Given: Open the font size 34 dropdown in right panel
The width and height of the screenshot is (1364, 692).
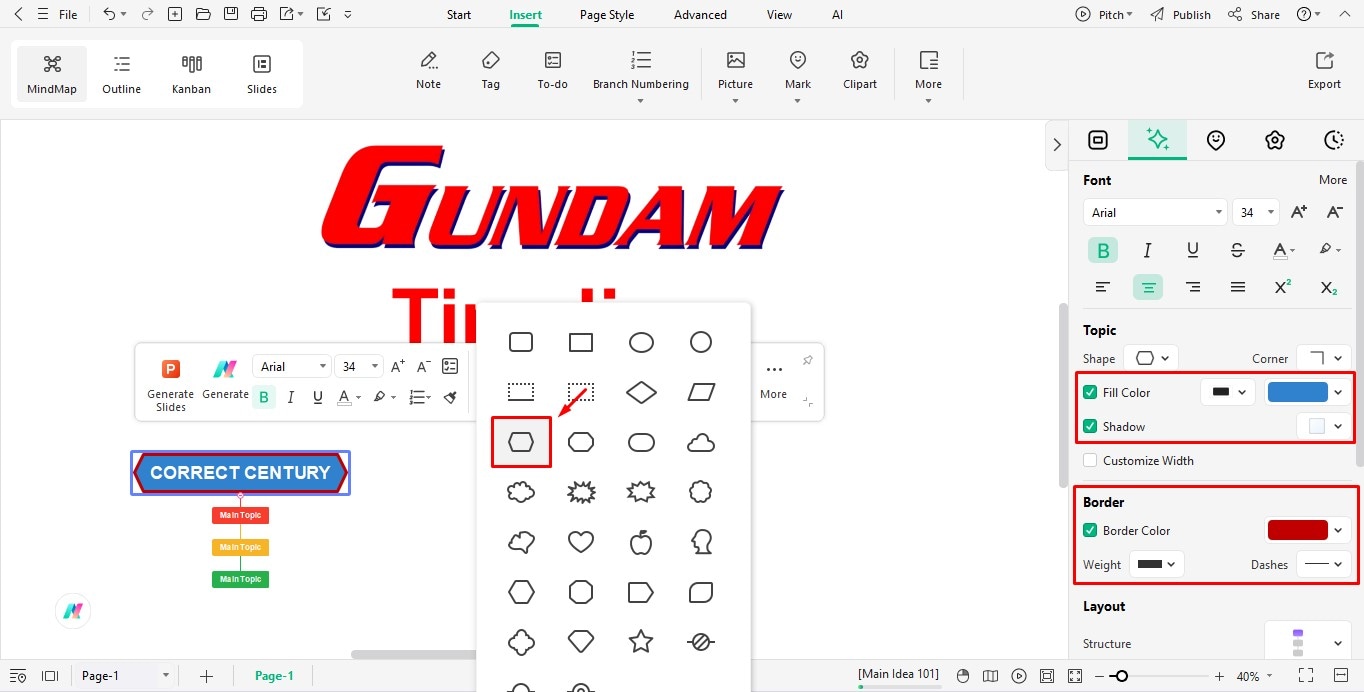Looking at the screenshot, I should pos(1255,212).
